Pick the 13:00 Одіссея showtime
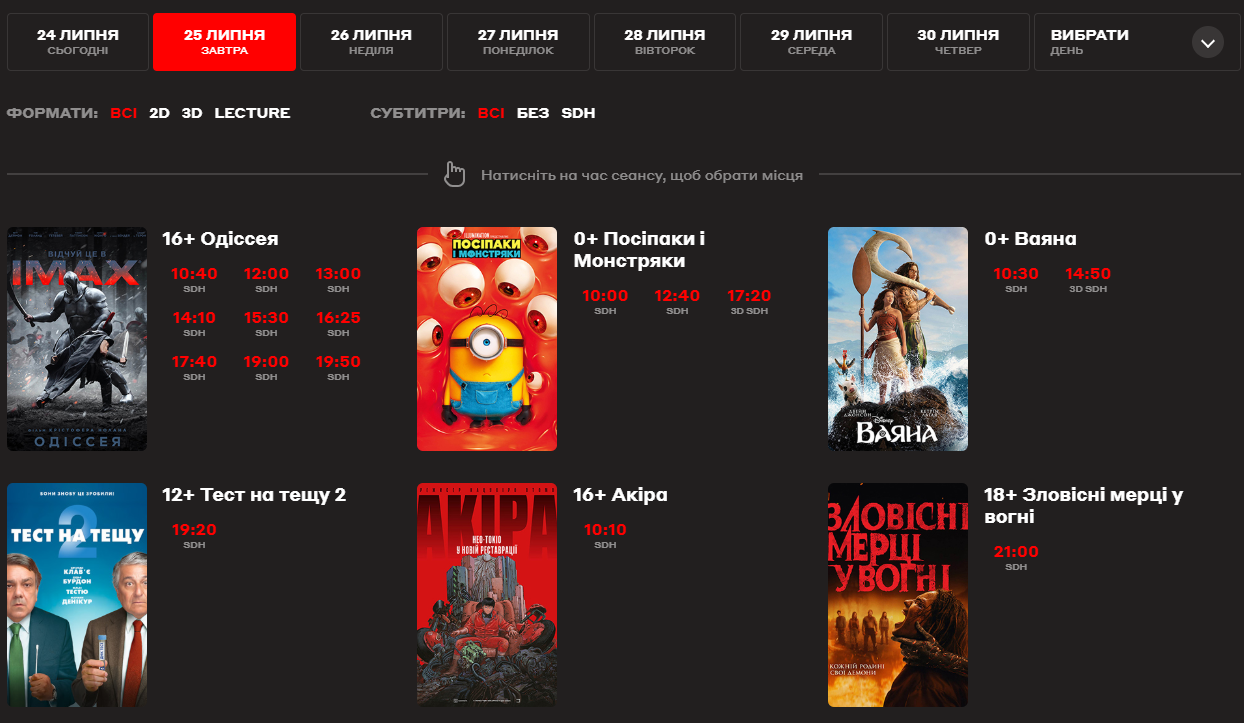The height and width of the screenshot is (723, 1244). [338, 280]
